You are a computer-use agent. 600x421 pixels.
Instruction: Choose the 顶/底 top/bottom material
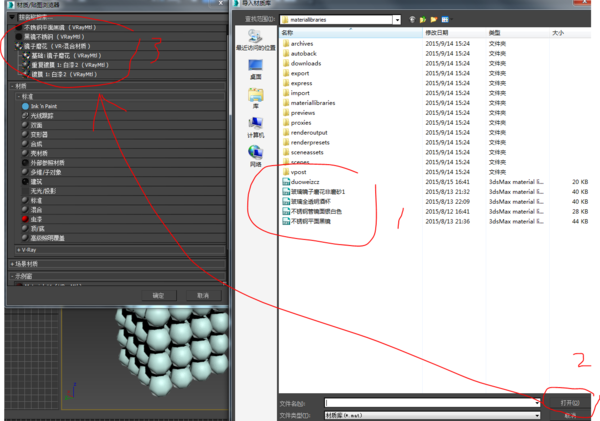33,228
